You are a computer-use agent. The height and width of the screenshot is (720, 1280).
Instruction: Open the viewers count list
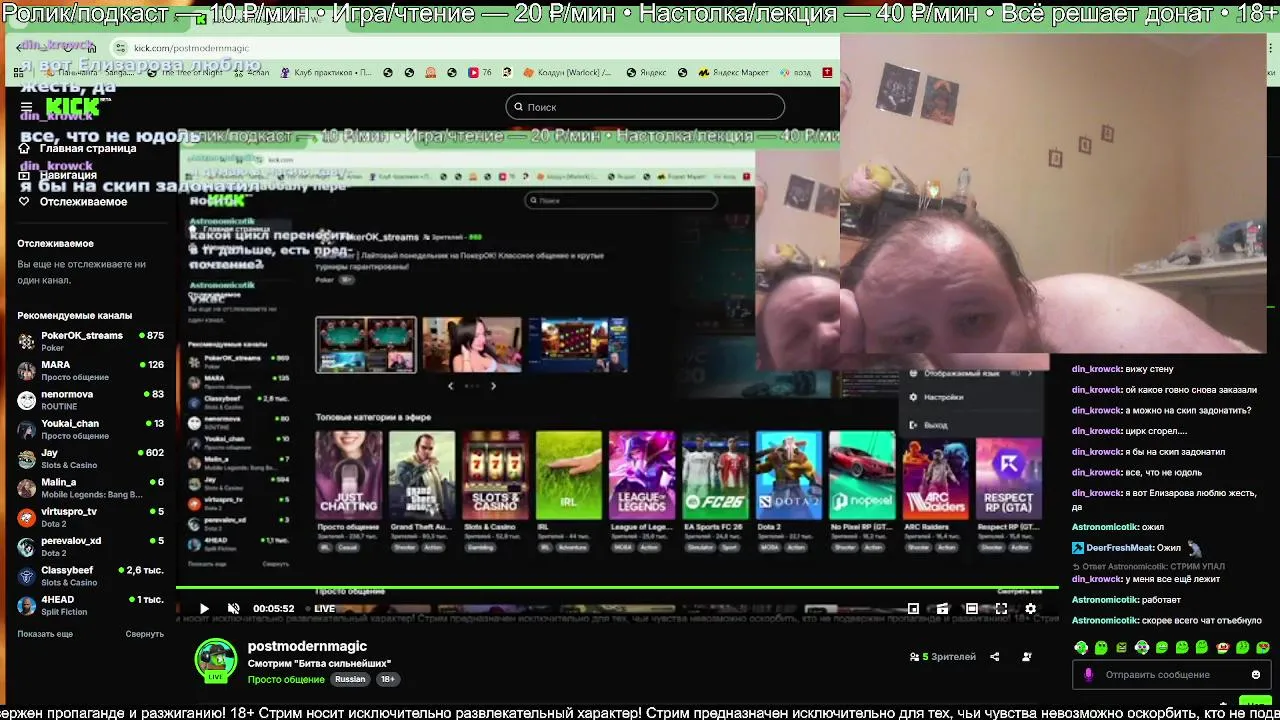[x=942, y=657]
